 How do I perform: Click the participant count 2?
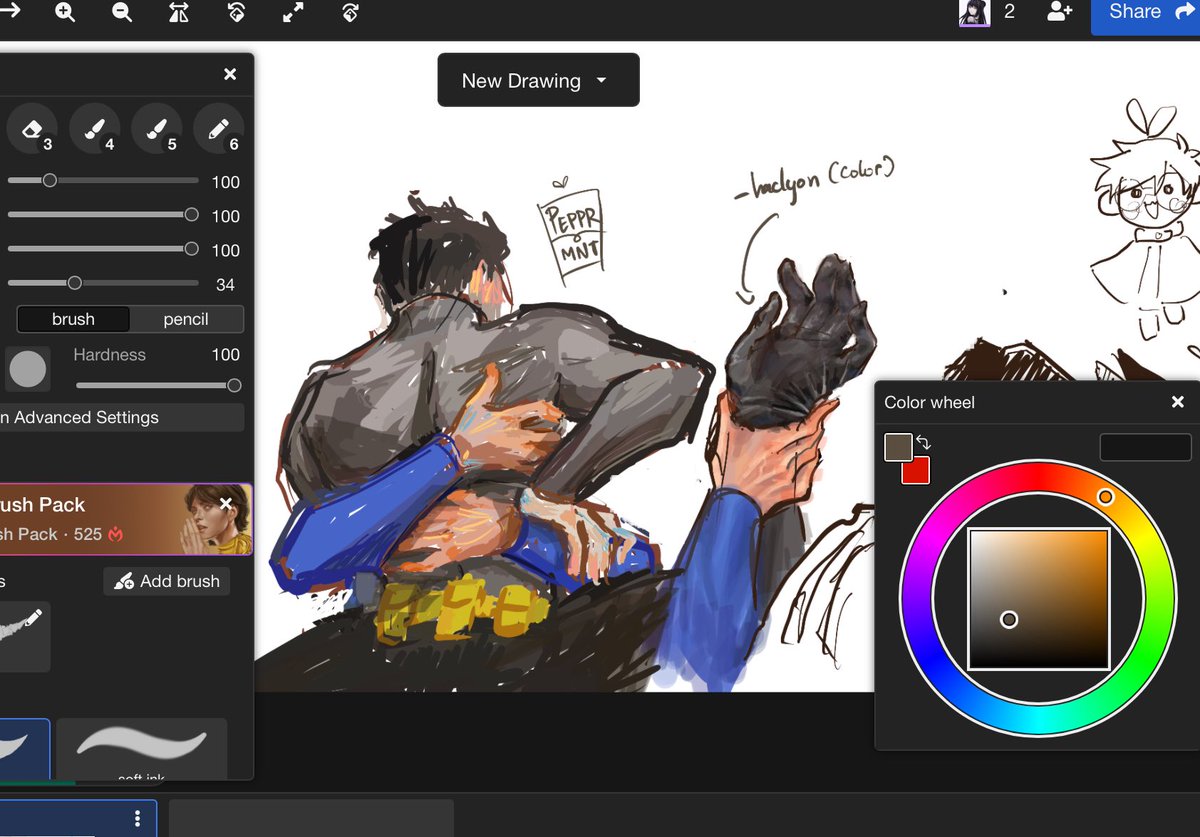[x=1010, y=12]
